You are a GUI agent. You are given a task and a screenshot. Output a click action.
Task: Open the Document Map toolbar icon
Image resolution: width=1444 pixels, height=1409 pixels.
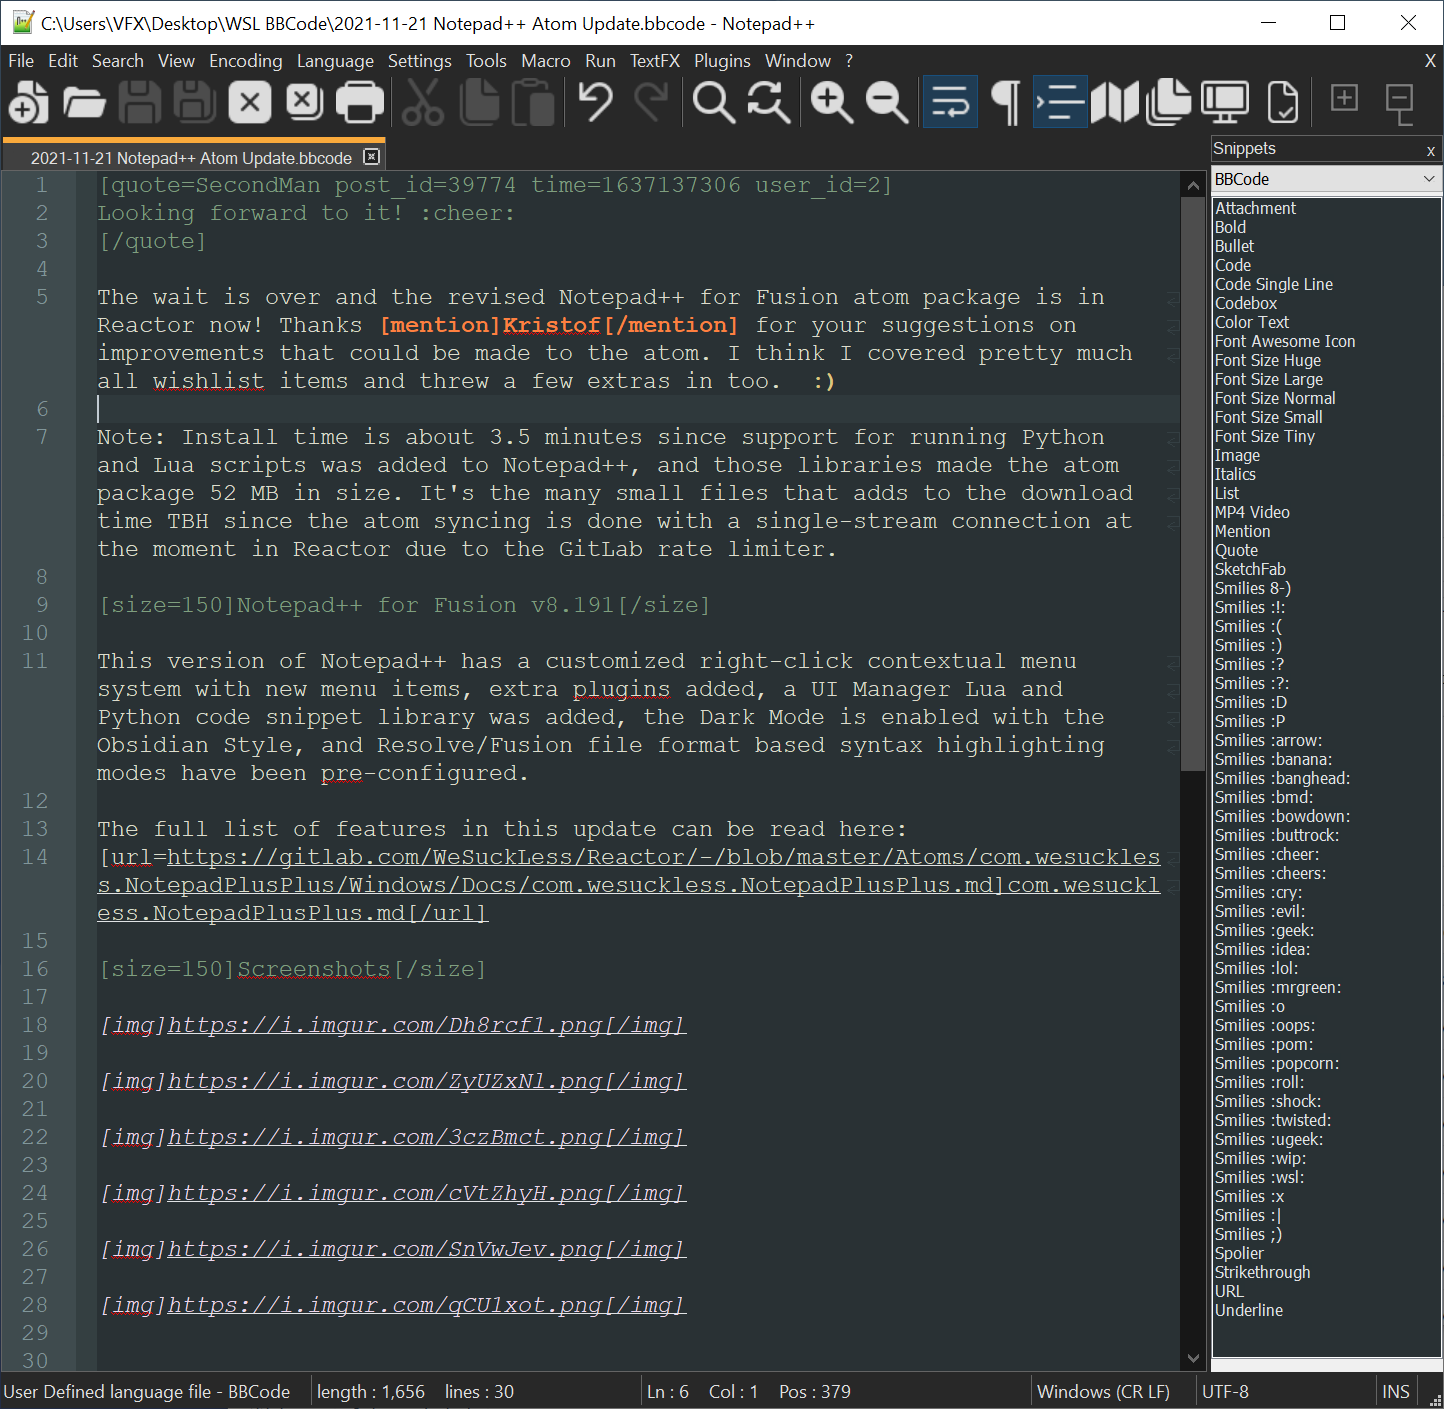(1115, 102)
